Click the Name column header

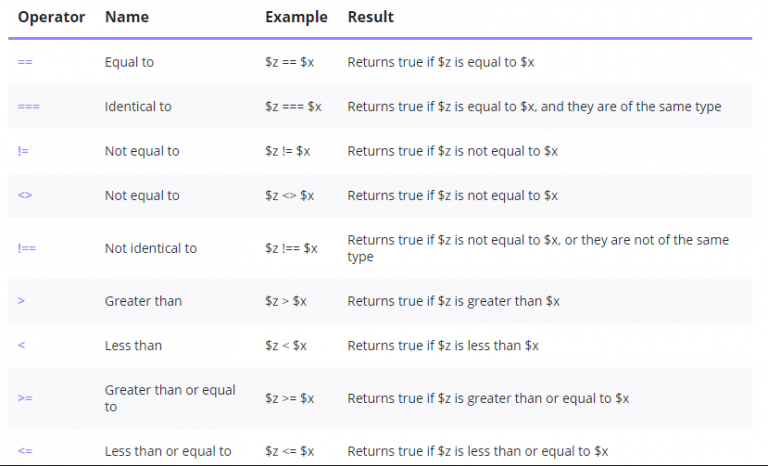click(x=127, y=17)
